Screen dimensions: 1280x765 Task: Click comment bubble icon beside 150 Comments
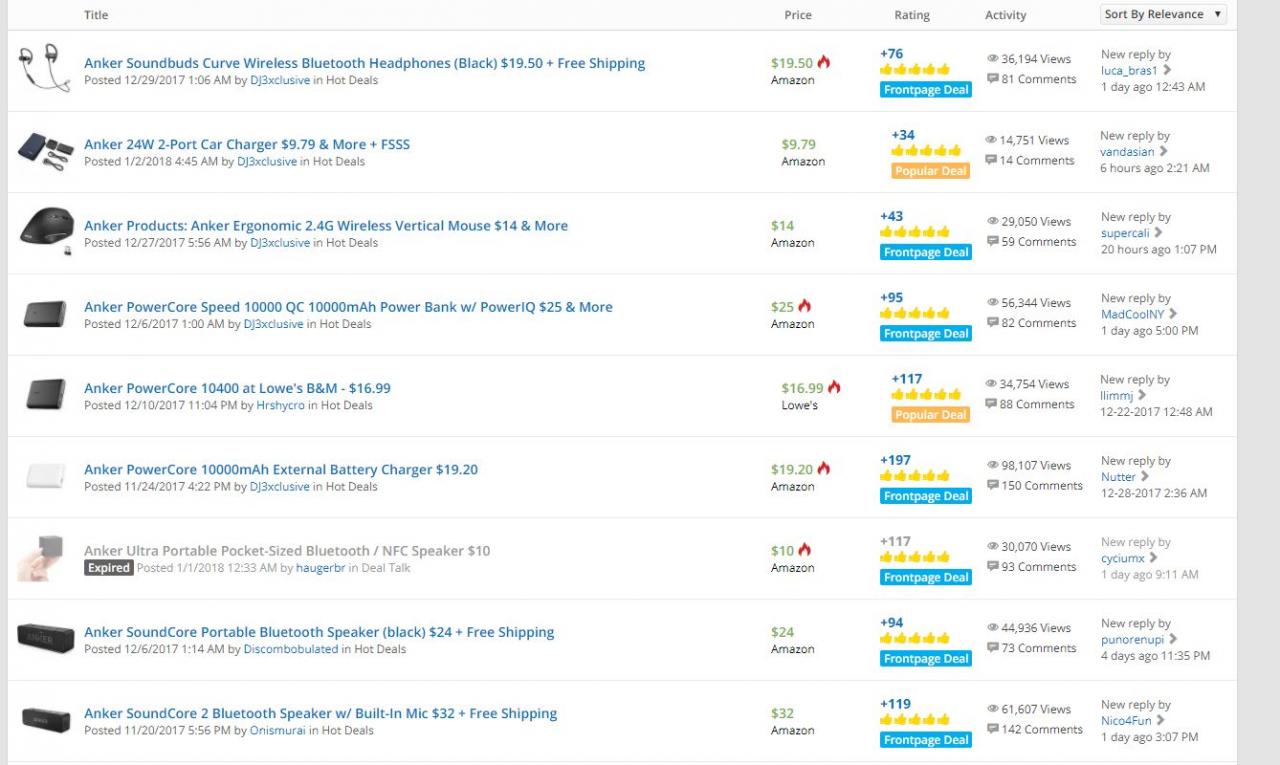point(992,485)
